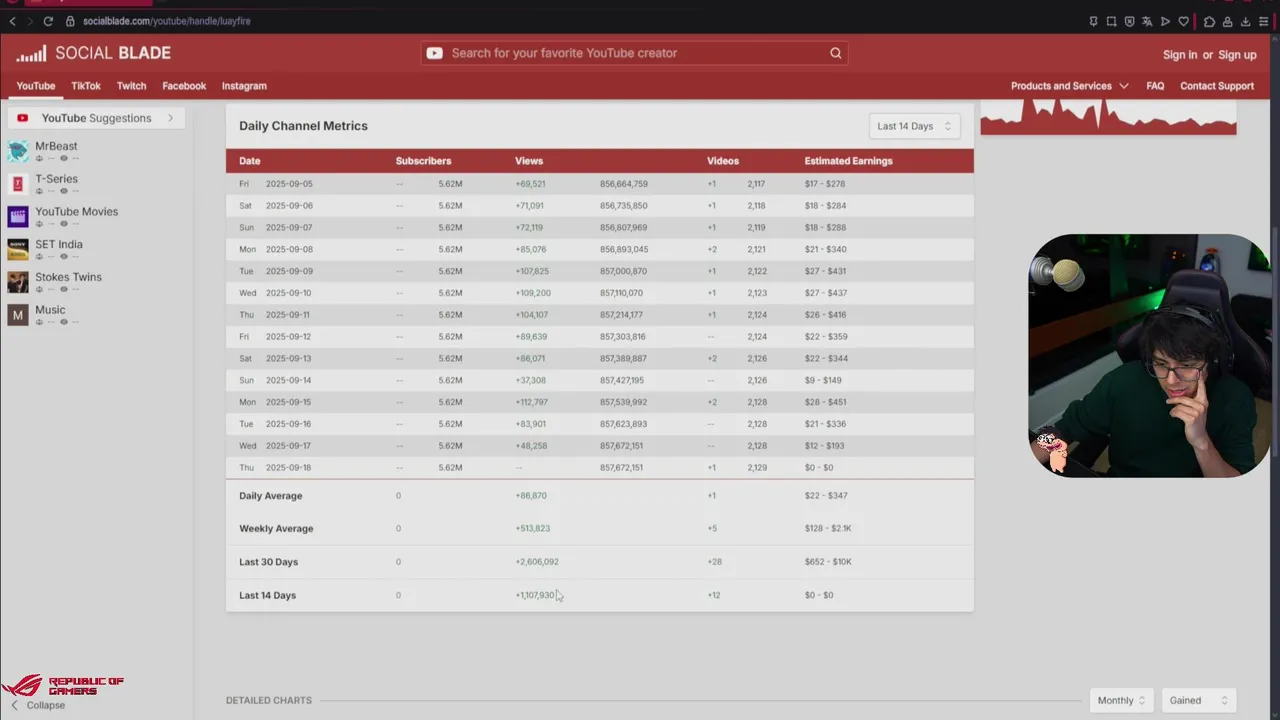1280x720 pixels.
Task: Click the +2,606,092 Last 30 Days views
Action: [537, 562]
